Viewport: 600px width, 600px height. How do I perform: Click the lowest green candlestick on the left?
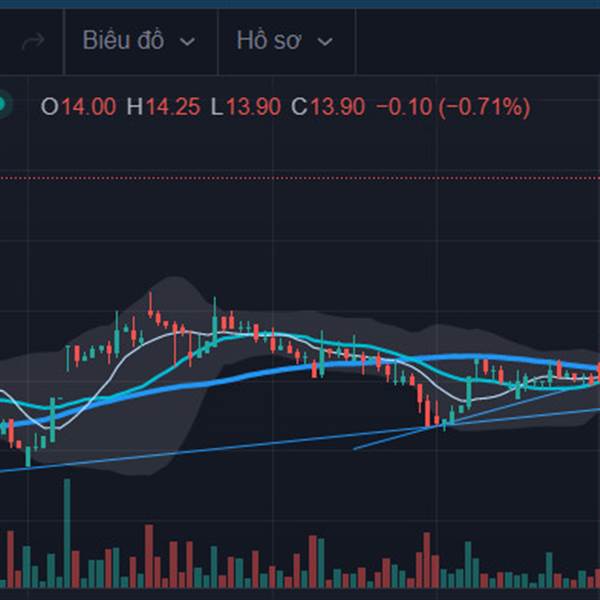pos(28,456)
